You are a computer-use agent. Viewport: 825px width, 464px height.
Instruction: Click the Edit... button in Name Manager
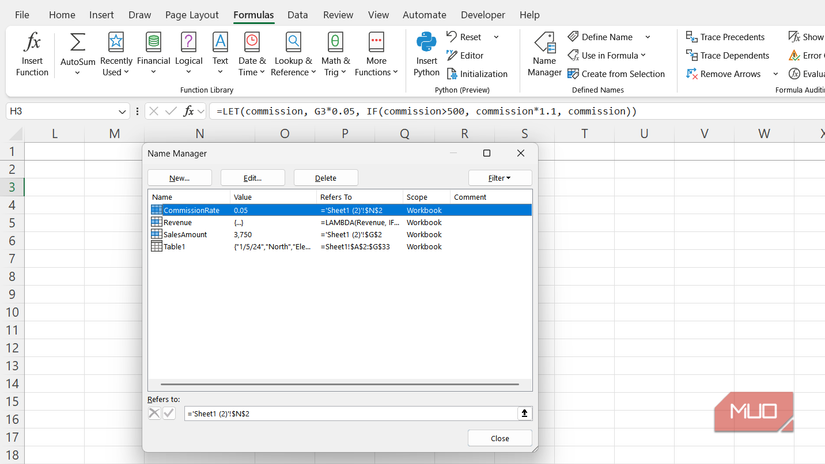point(253,178)
